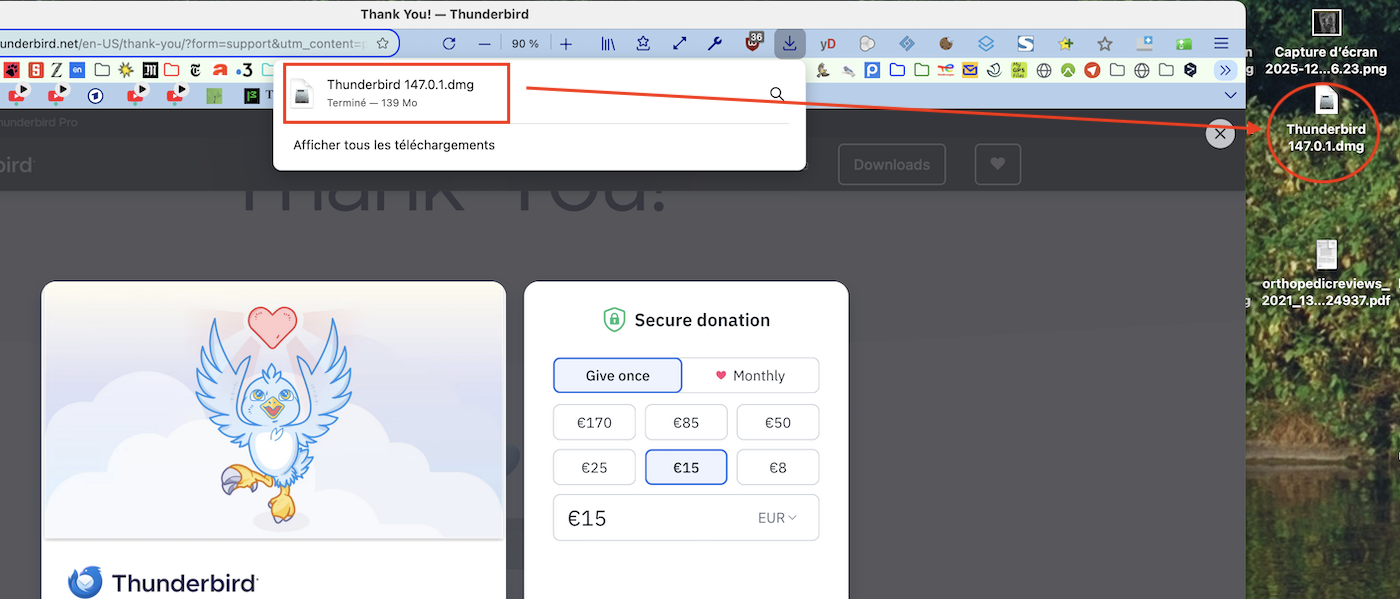Open the yD extension icon
Screen dimensions: 1400x599
click(828, 44)
